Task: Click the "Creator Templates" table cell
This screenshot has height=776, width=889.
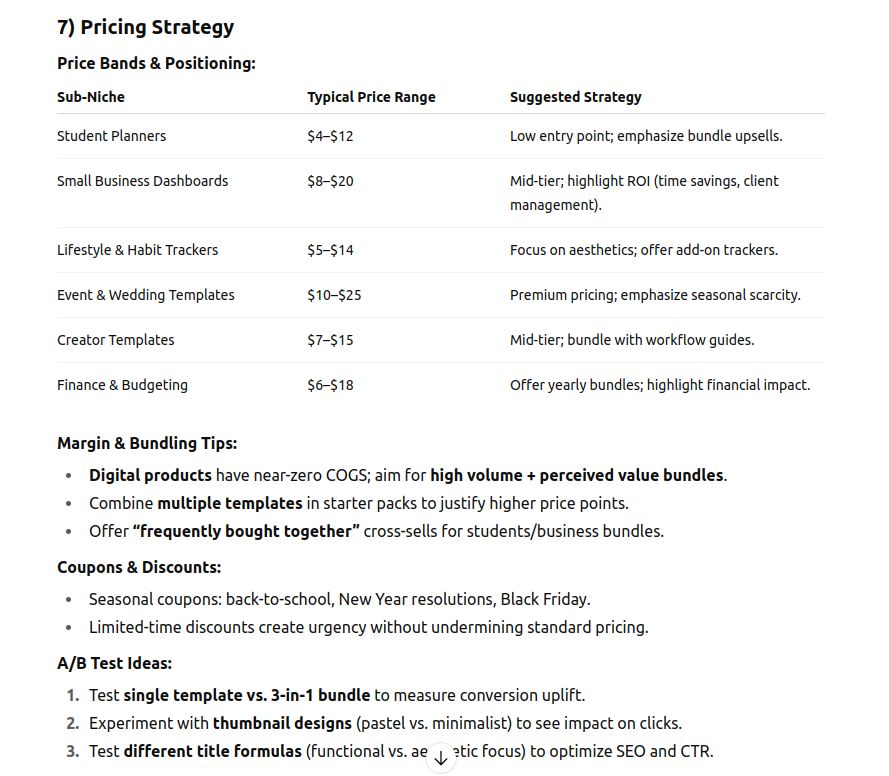Action: [116, 340]
